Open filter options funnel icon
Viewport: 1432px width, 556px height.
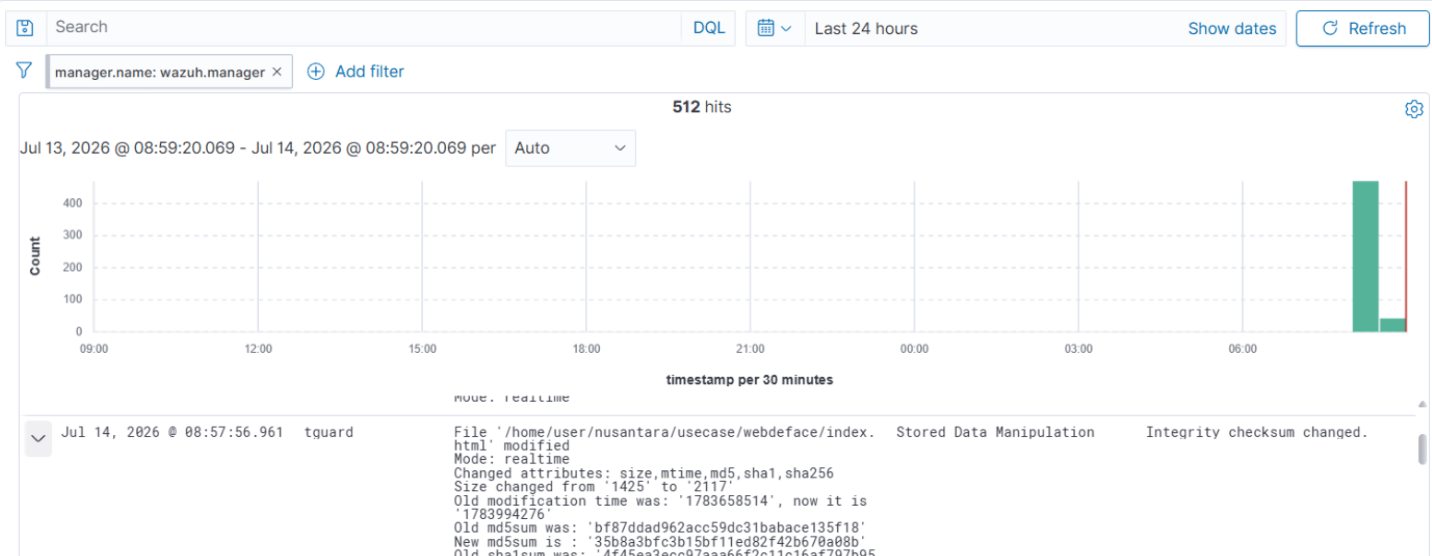(x=24, y=71)
